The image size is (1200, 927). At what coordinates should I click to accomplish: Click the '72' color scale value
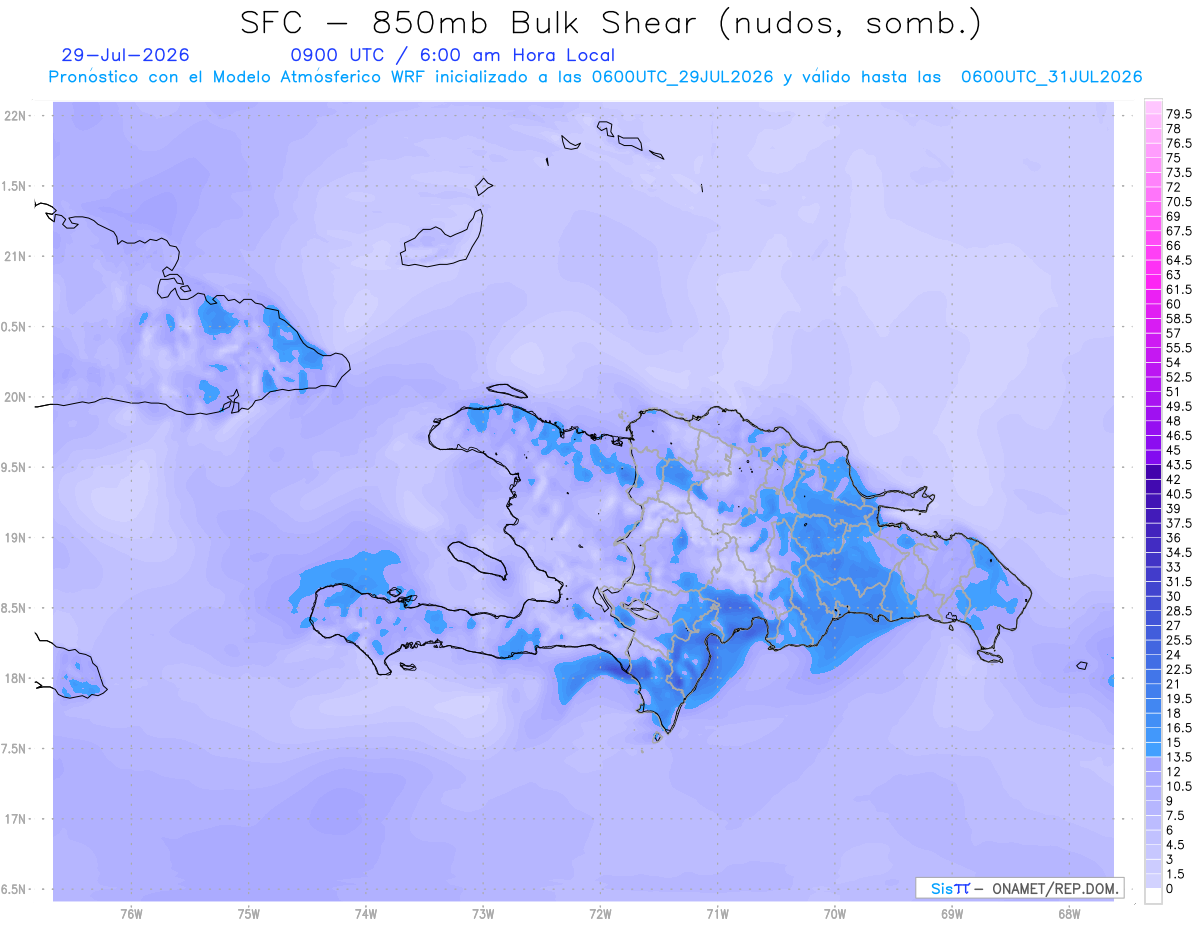(x=1173, y=187)
